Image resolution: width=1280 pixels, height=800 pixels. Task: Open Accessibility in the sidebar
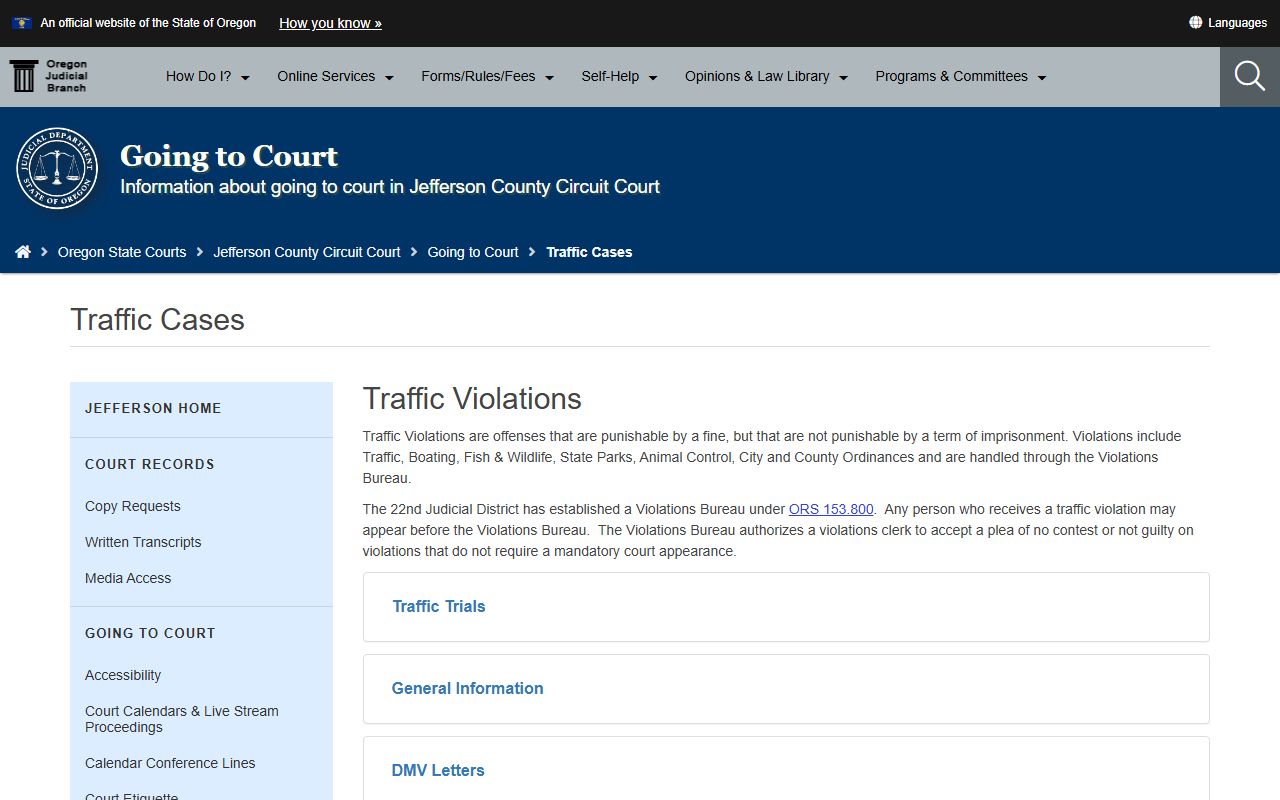(x=123, y=675)
